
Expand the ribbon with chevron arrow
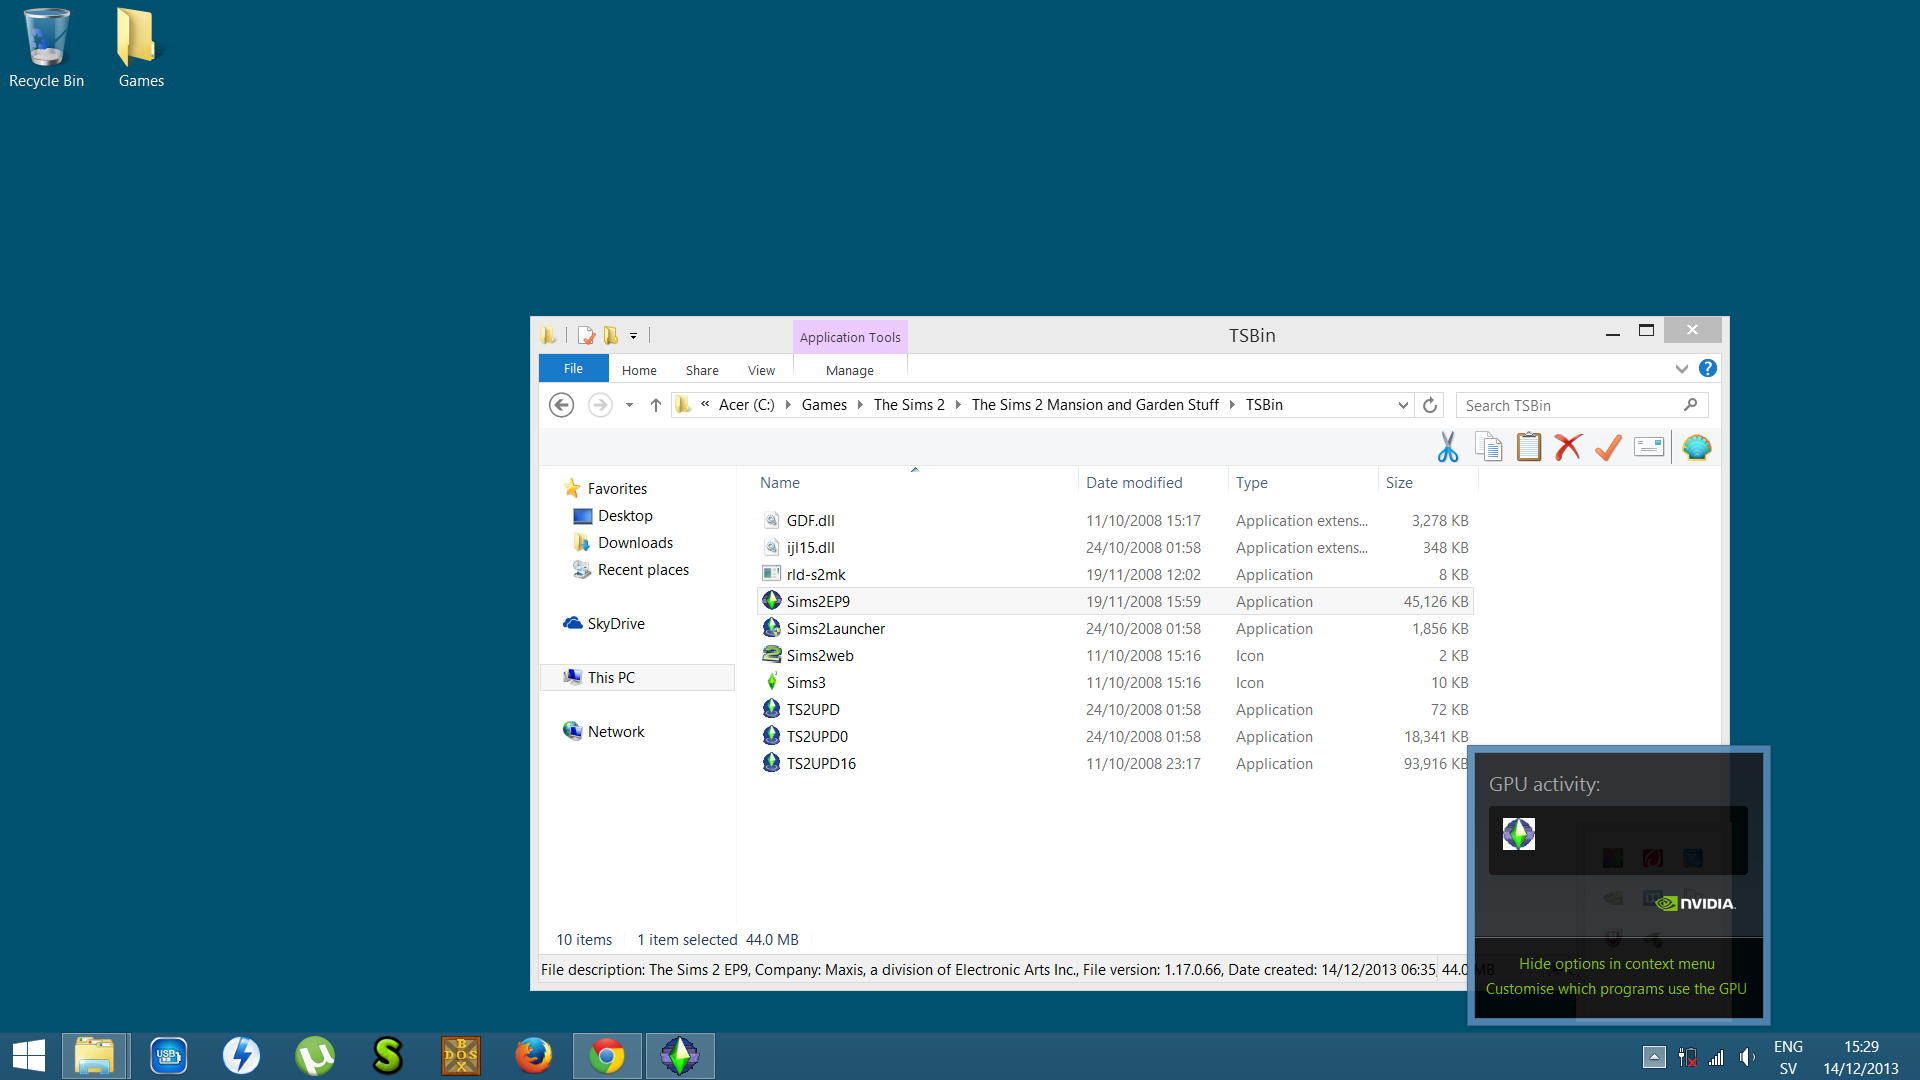(x=1681, y=369)
